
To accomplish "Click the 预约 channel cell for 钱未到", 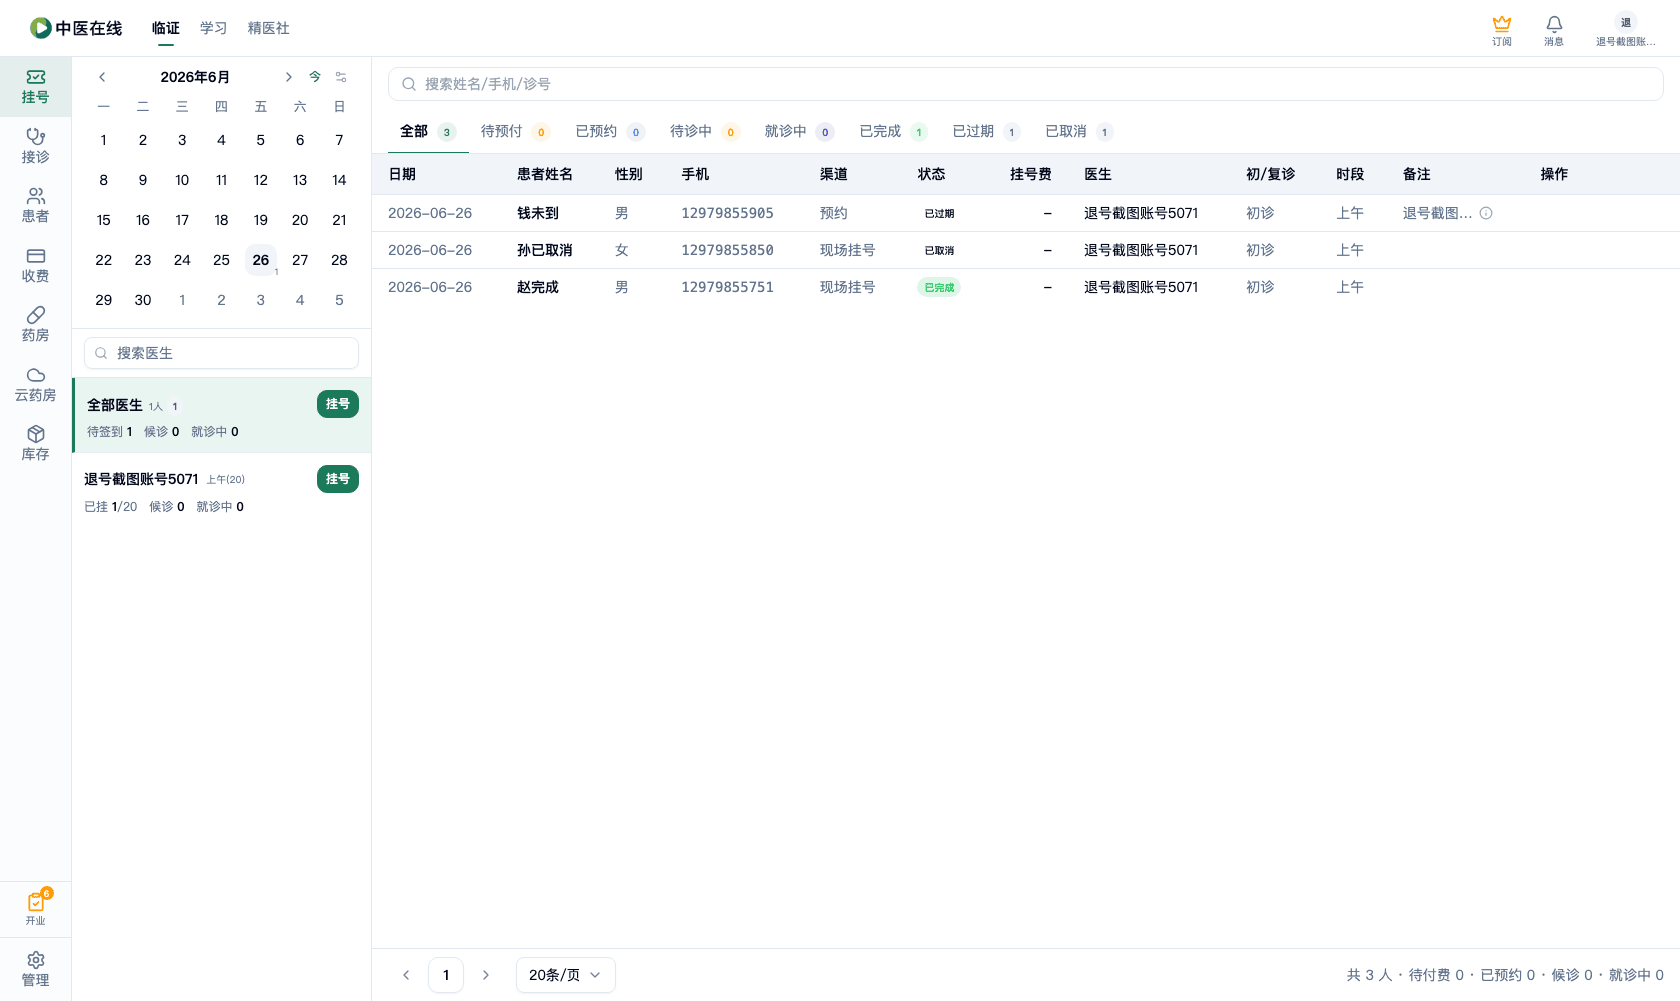I will pos(833,213).
